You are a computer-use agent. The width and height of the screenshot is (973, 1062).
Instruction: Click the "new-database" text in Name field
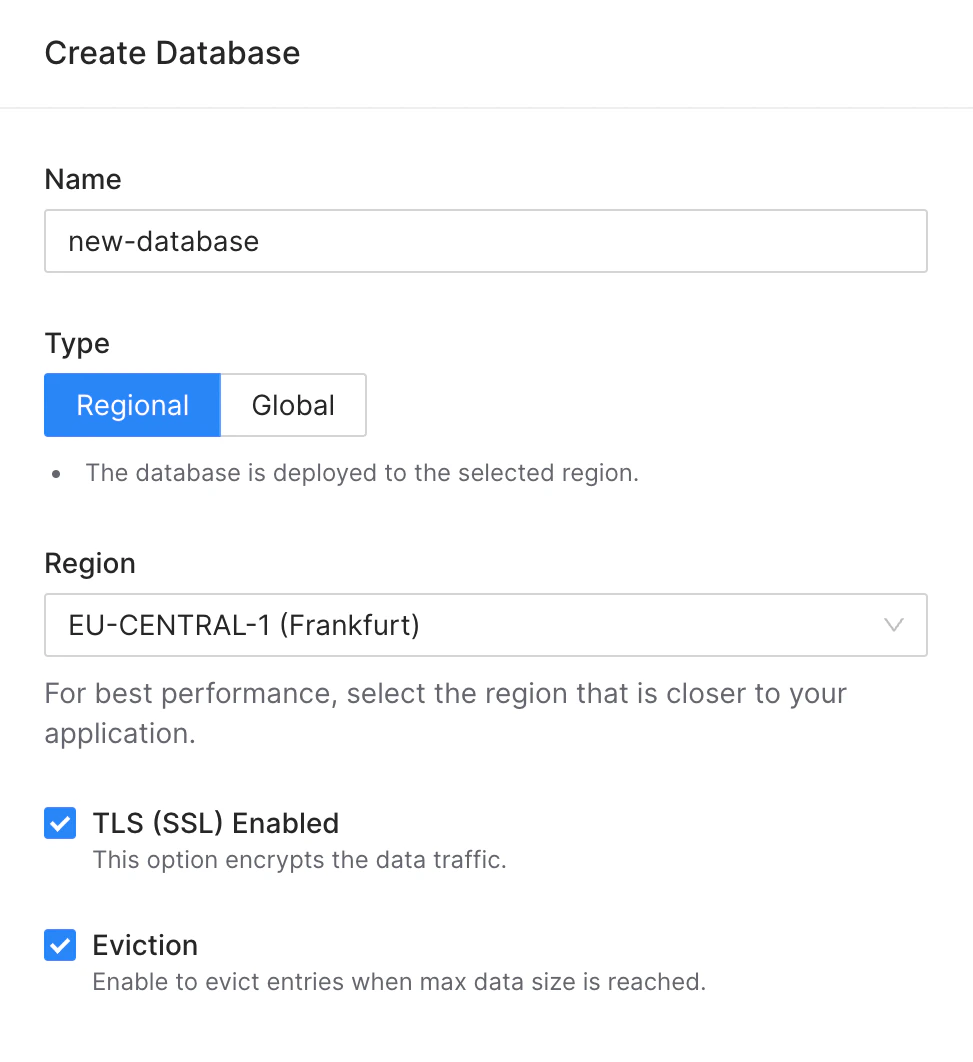tap(164, 241)
